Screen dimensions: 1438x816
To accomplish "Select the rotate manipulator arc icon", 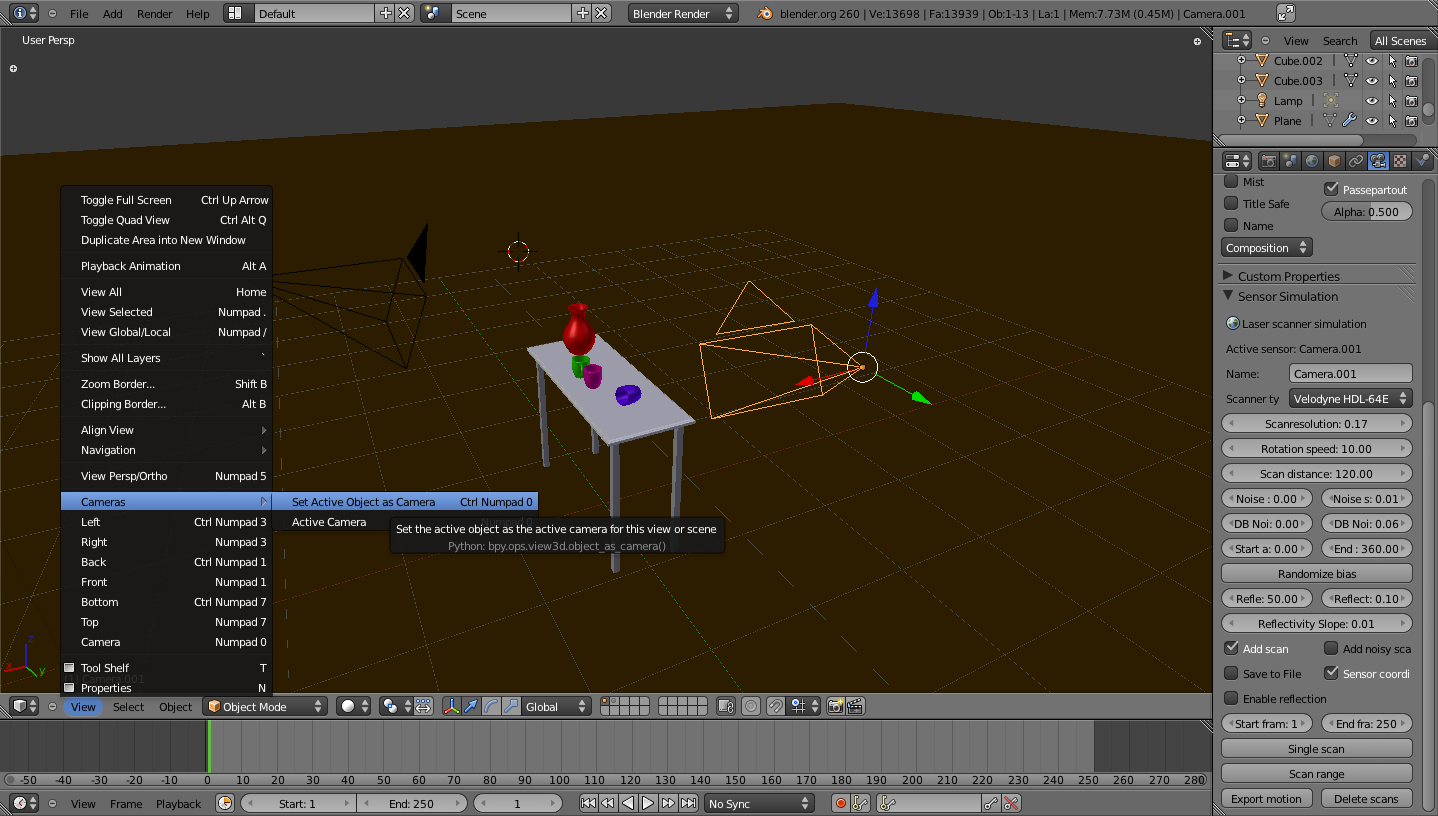I will click(491, 706).
